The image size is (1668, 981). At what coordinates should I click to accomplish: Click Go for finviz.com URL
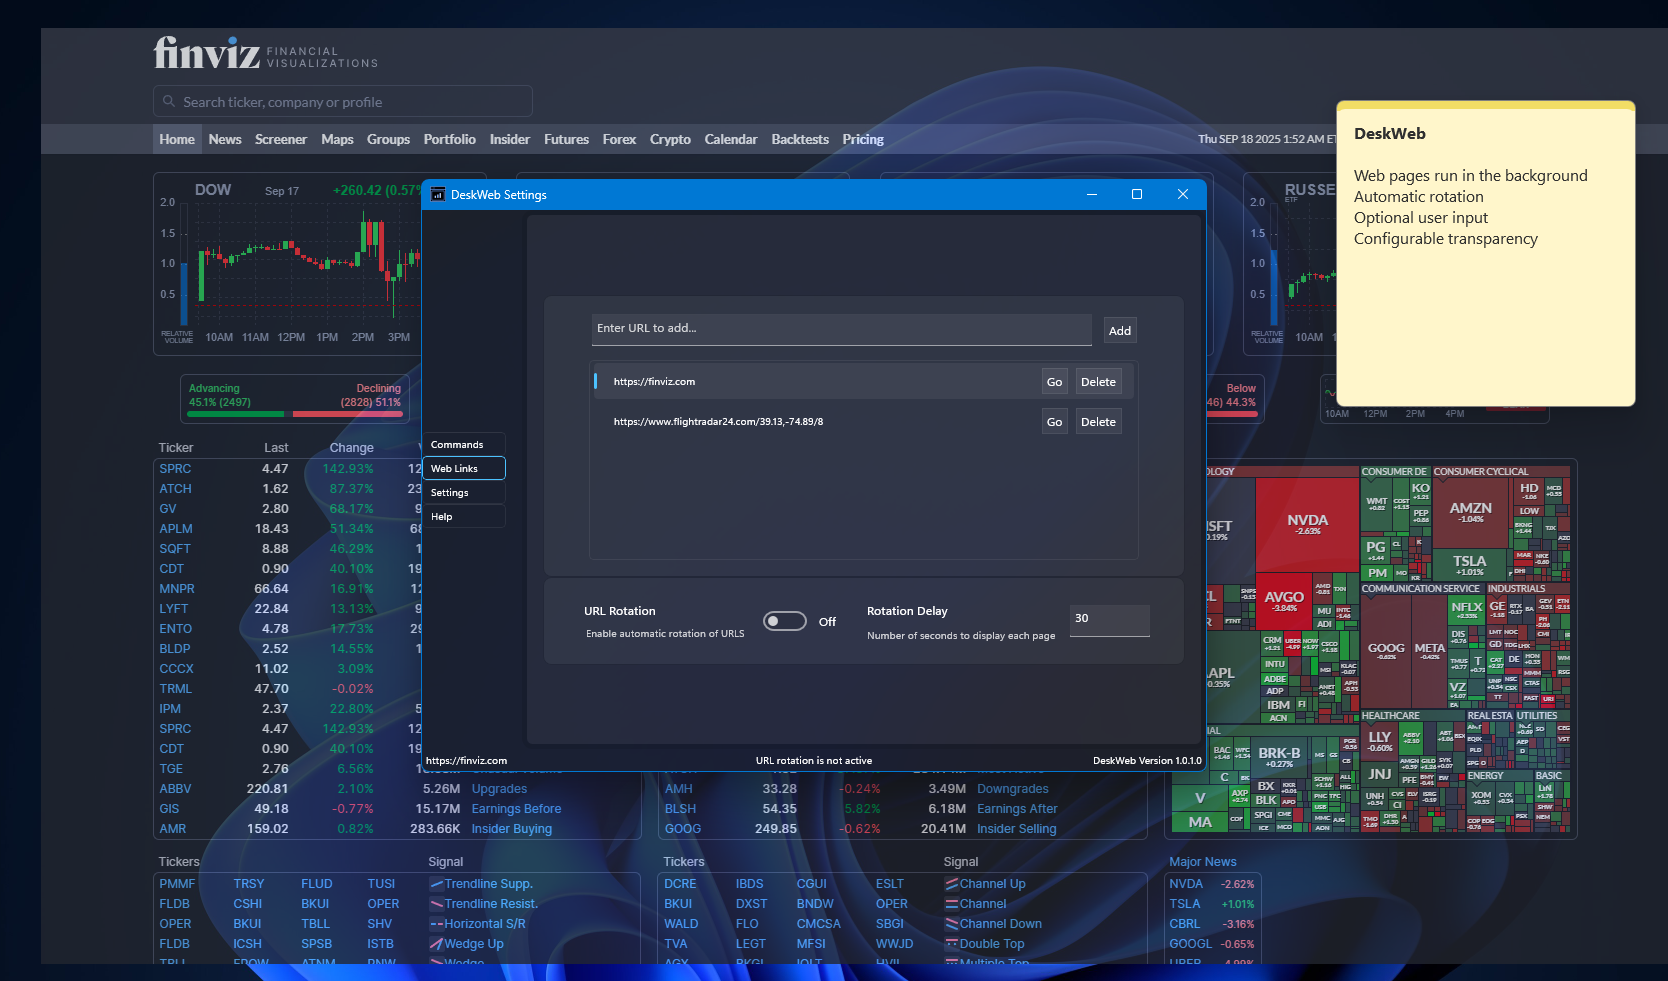(1054, 382)
